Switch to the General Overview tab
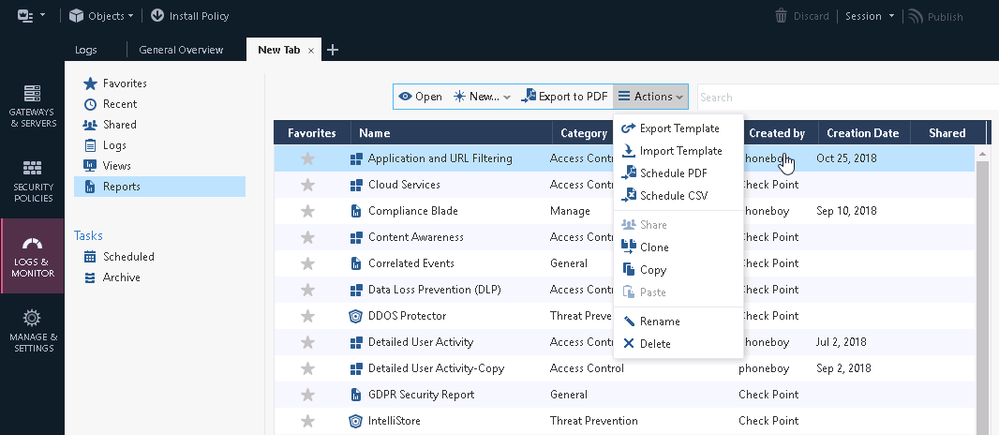 (181, 50)
